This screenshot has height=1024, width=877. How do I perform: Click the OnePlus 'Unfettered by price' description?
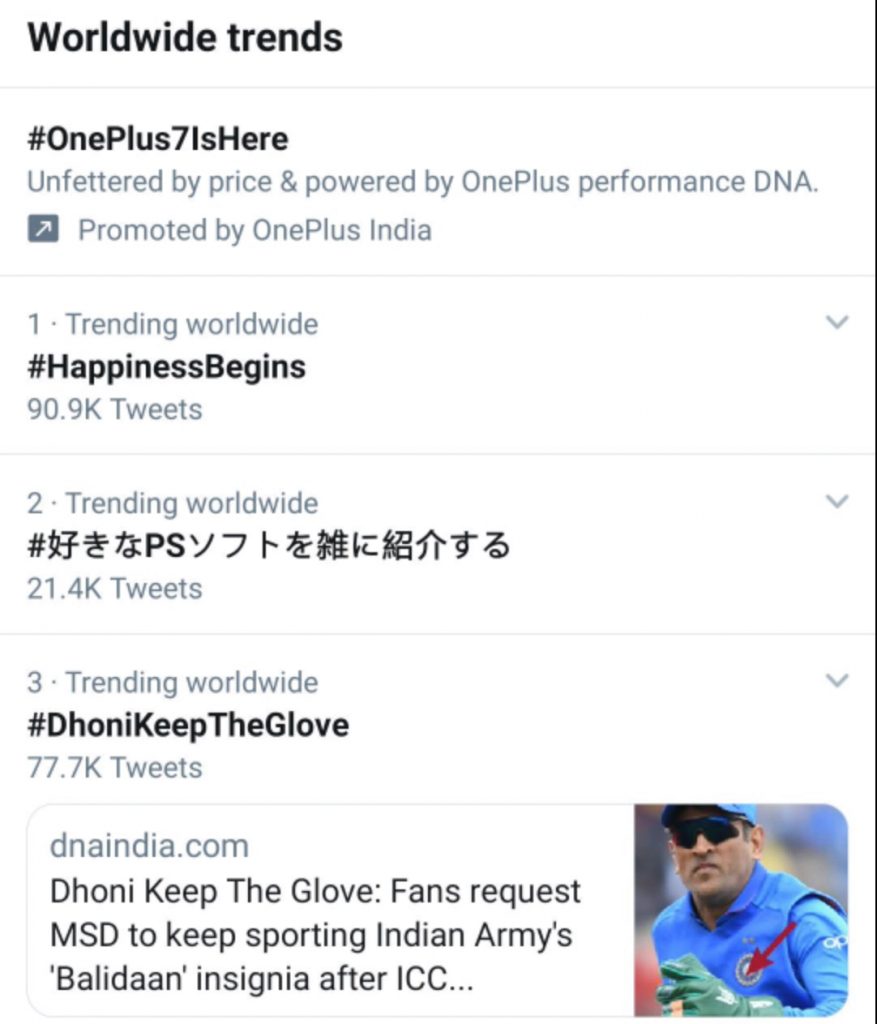(422, 183)
